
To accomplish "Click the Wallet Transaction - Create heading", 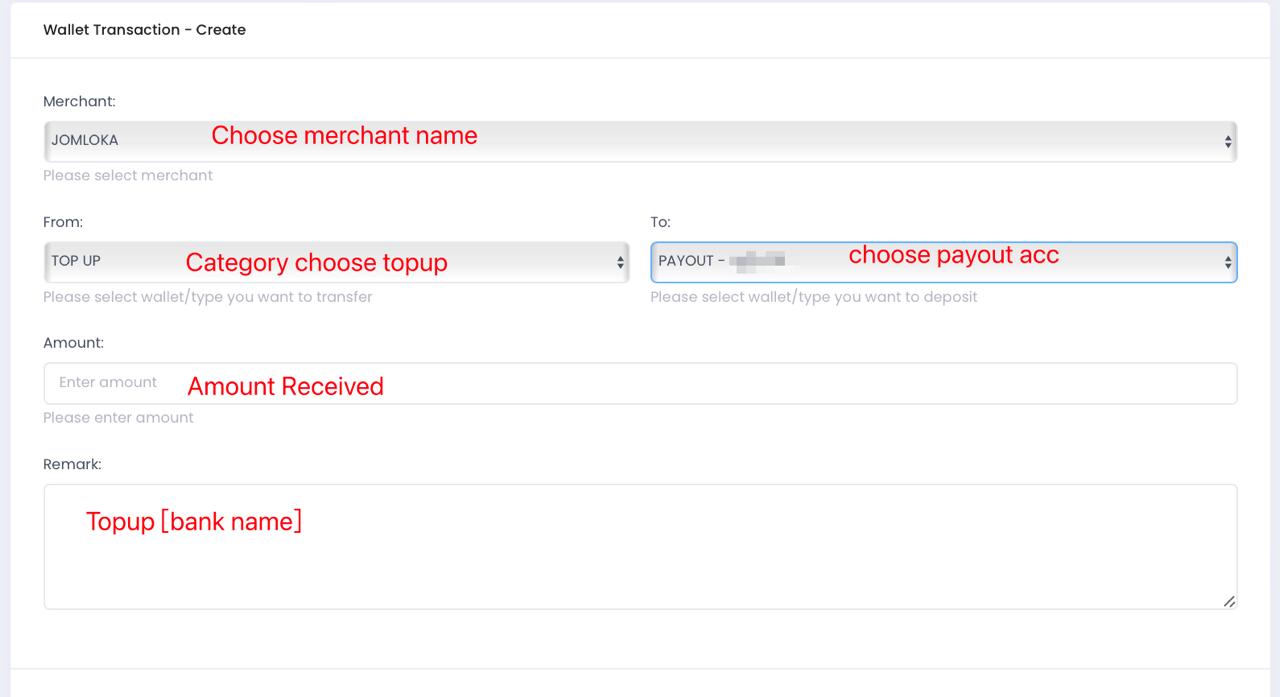I will 144,30.
